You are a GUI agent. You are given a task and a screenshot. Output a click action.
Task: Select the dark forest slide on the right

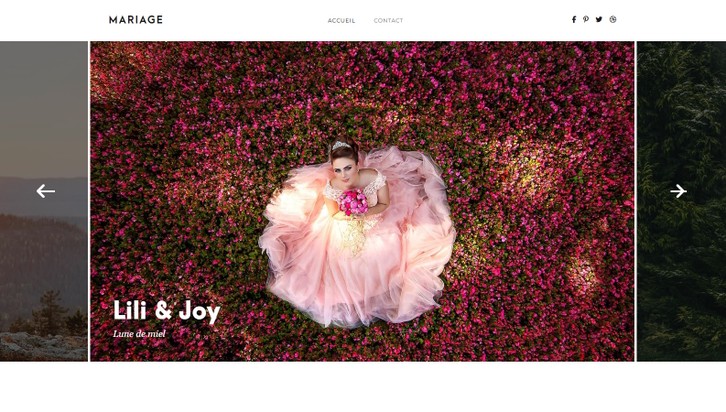point(681,201)
